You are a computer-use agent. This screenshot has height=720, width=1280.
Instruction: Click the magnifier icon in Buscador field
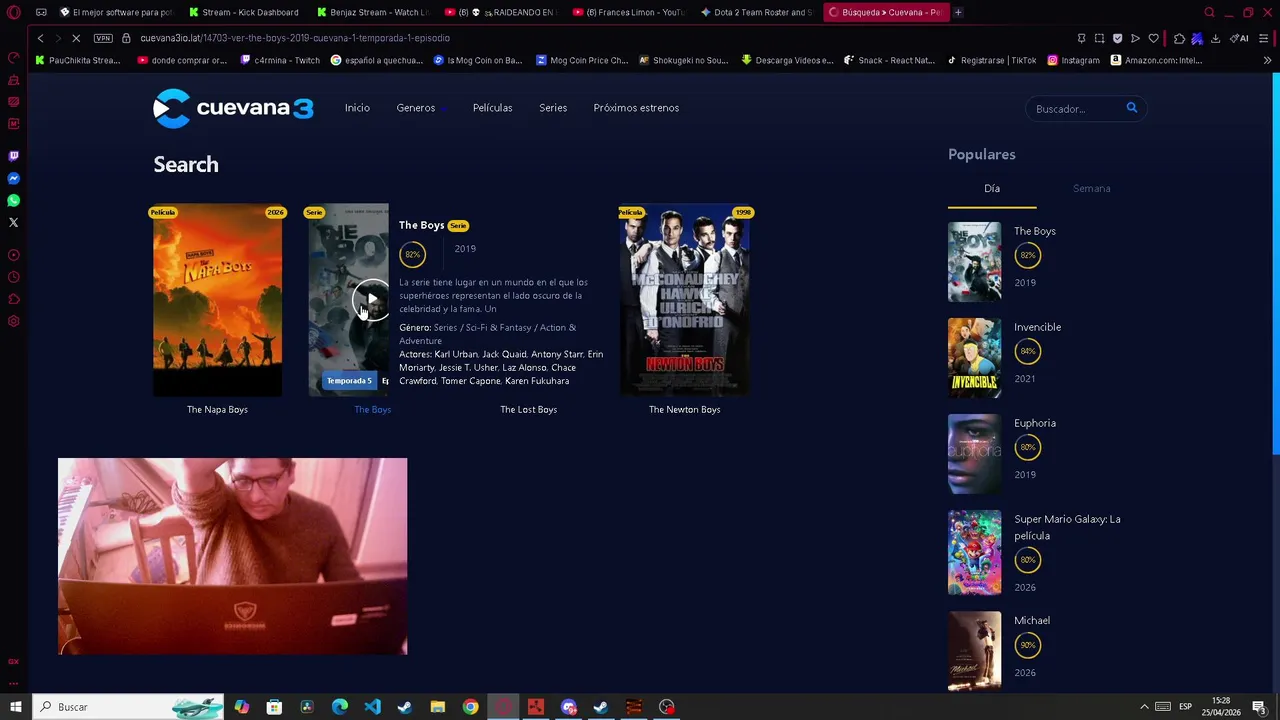tap(1132, 108)
